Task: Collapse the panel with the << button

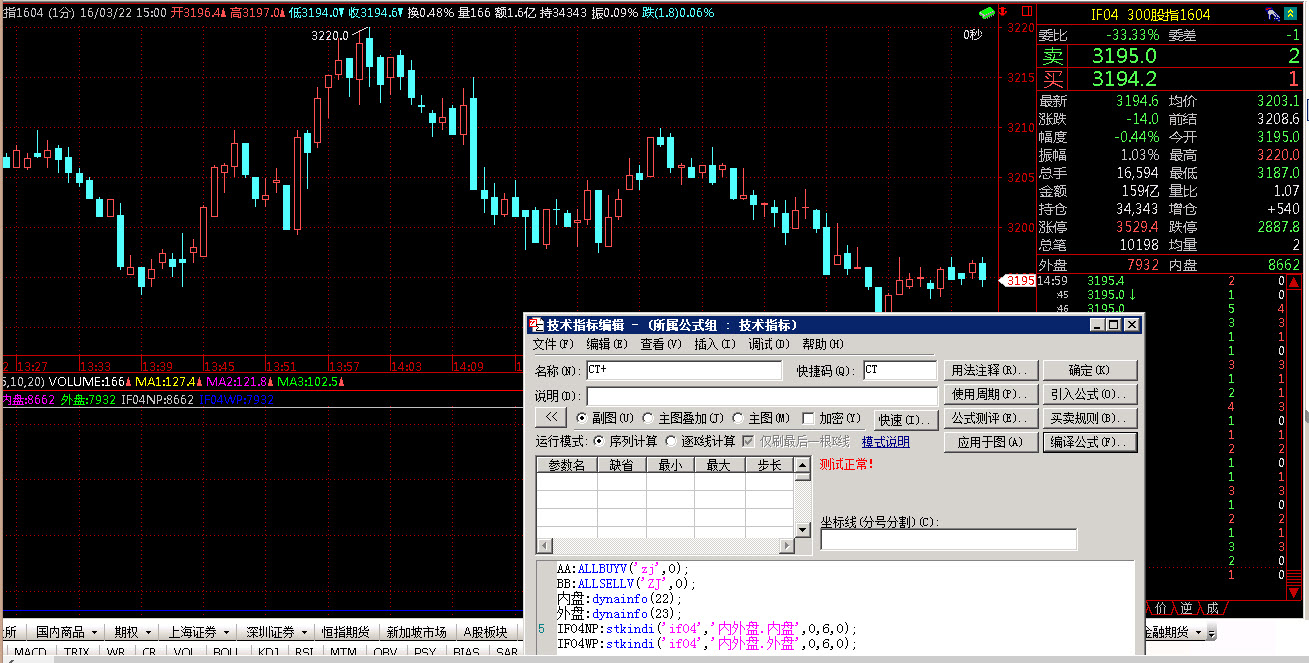Action: (x=551, y=418)
